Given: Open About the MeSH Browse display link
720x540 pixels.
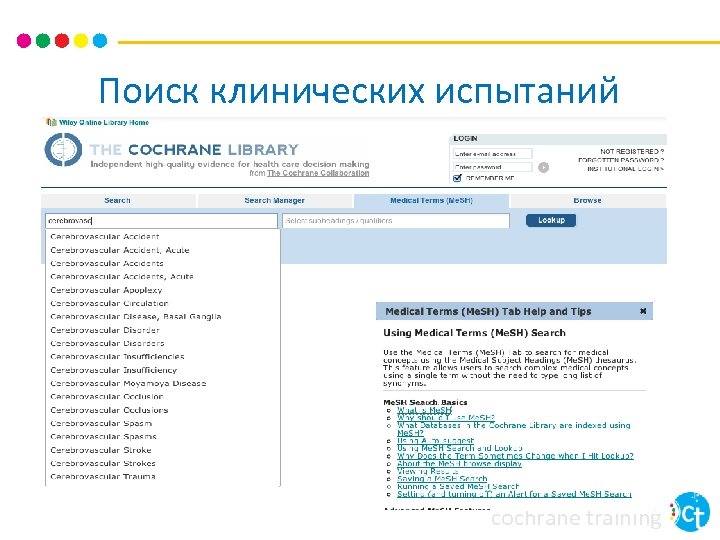Looking at the screenshot, I should 459,463.
